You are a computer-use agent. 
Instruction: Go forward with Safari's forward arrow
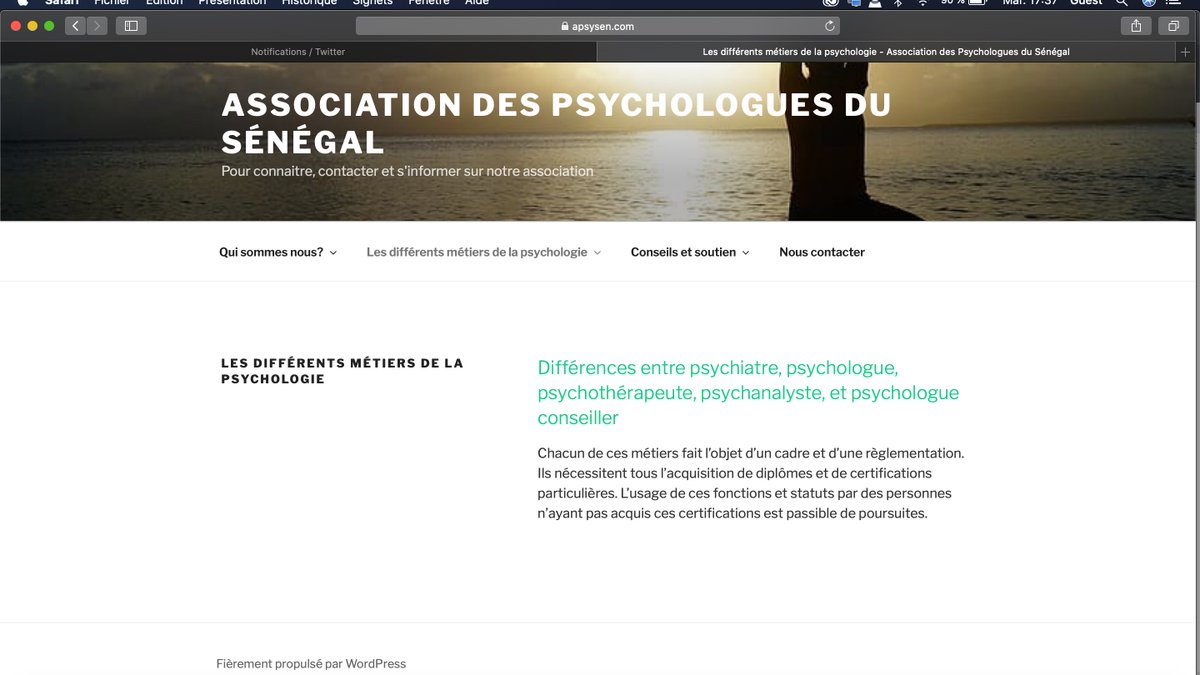click(x=97, y=26)
